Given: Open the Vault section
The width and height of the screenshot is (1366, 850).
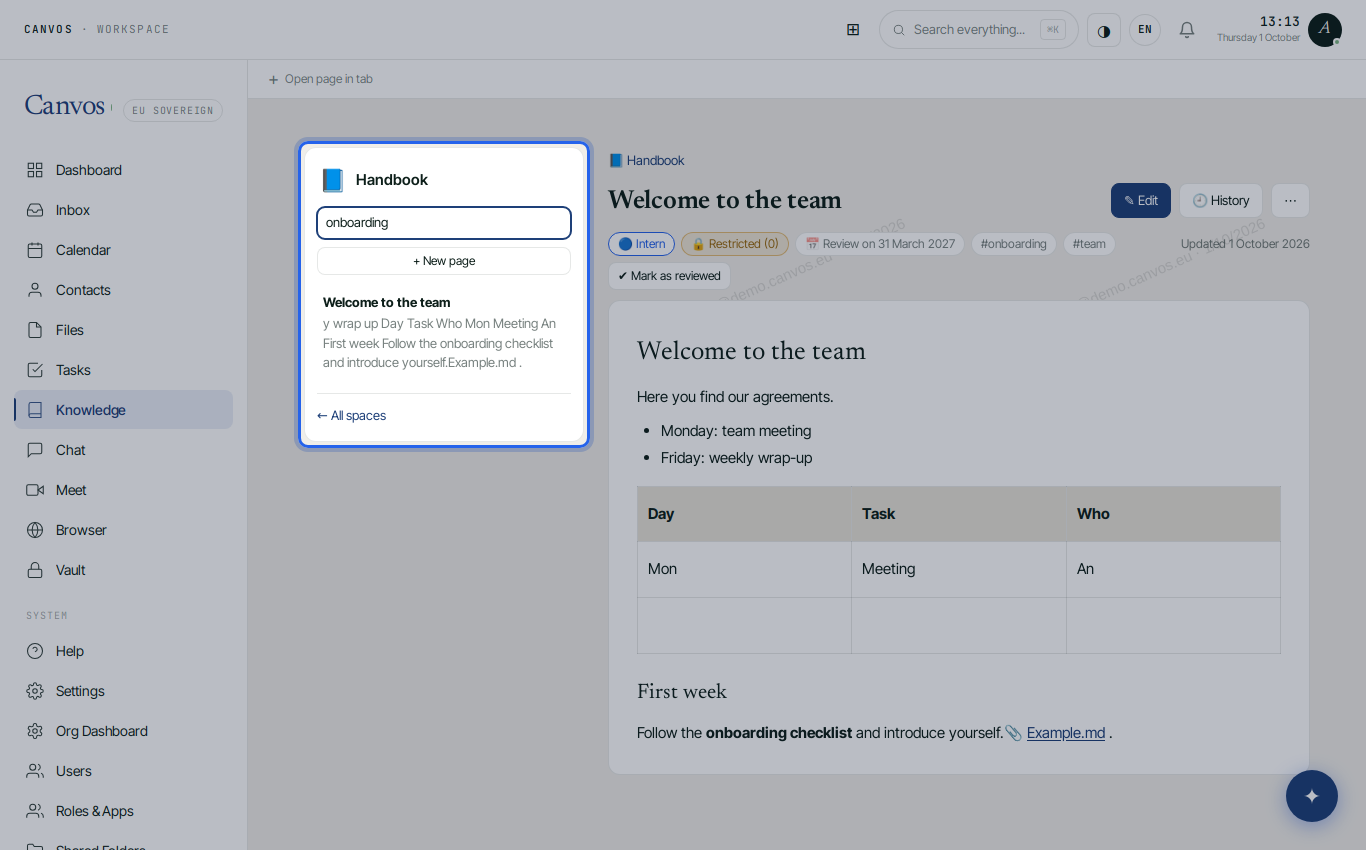Looking at the screenshot, I should coord(123,570).
